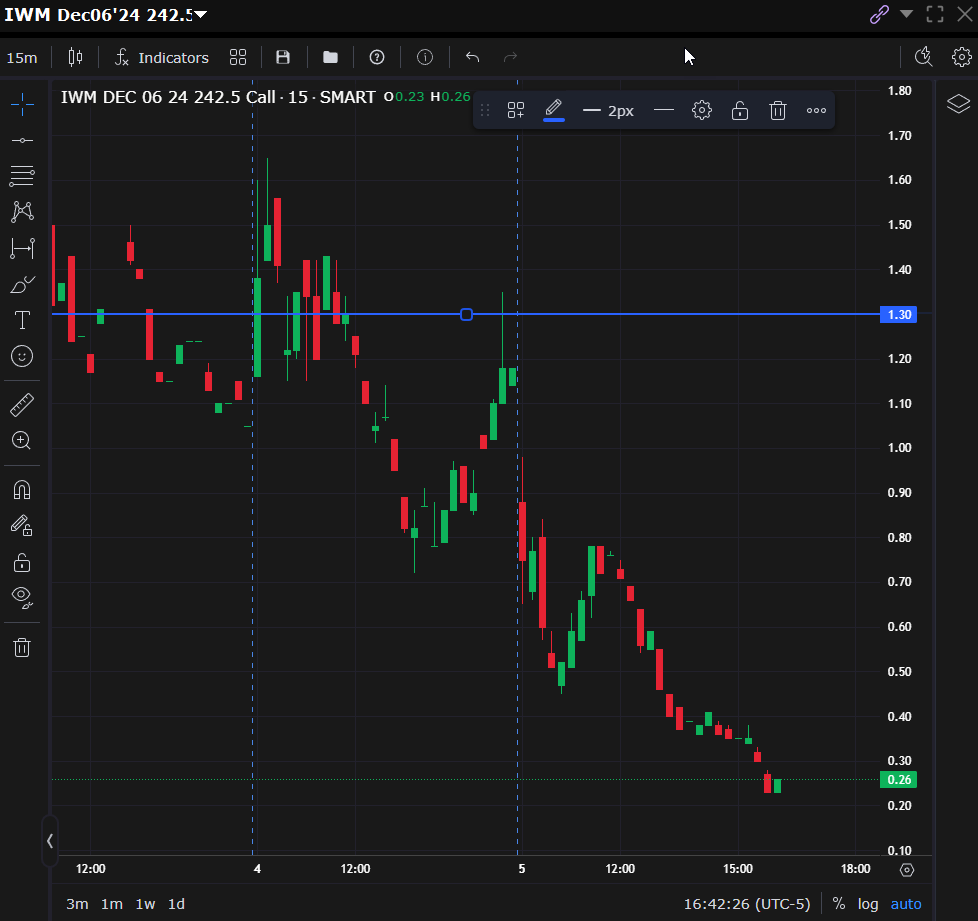Open the Zoom In tool
Image resolution: width=978 pixels, height=921 pixels.
coord(21,440)
